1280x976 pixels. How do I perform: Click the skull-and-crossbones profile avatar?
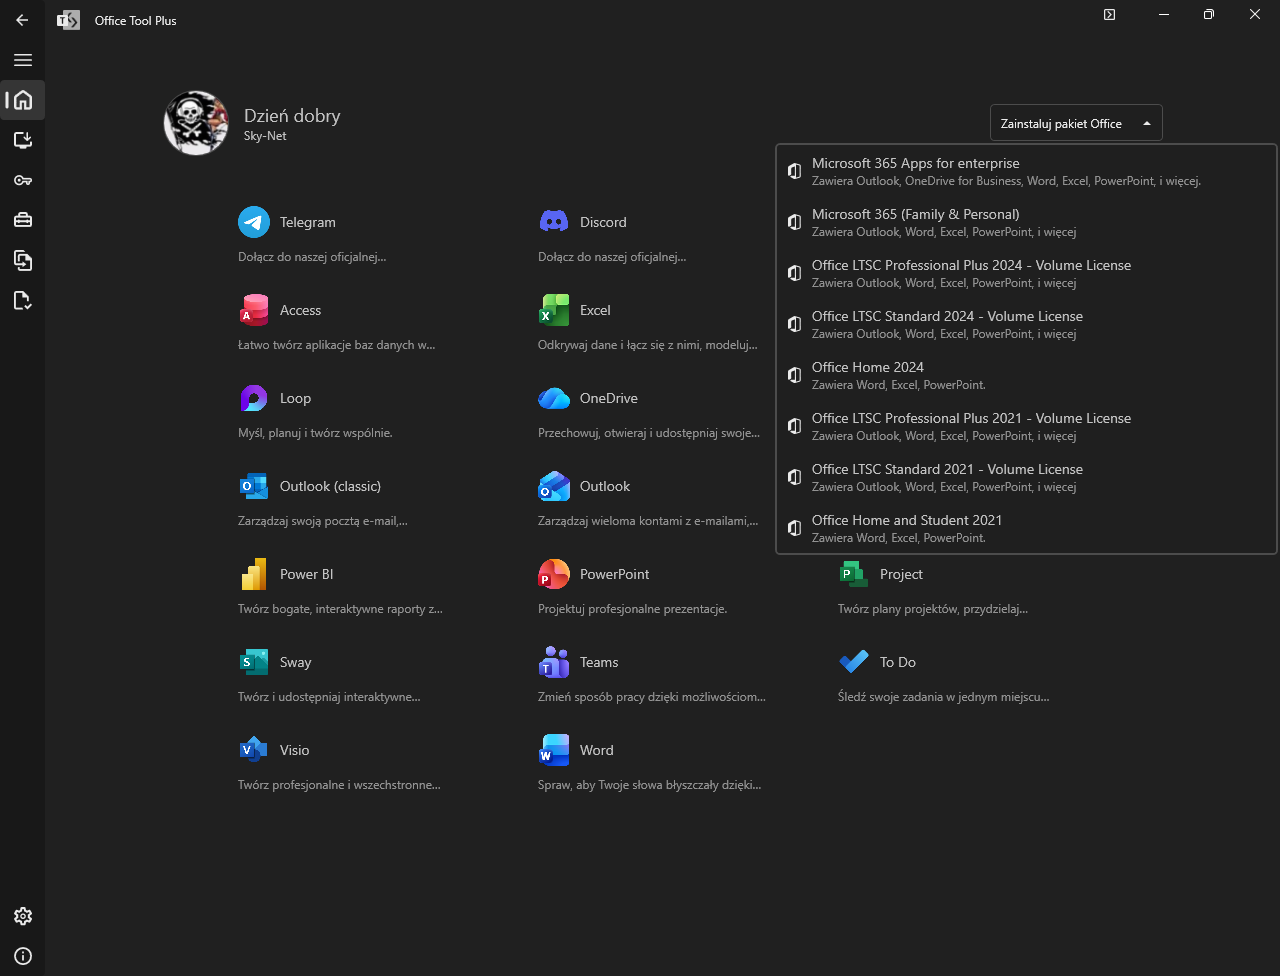(196, 123)
